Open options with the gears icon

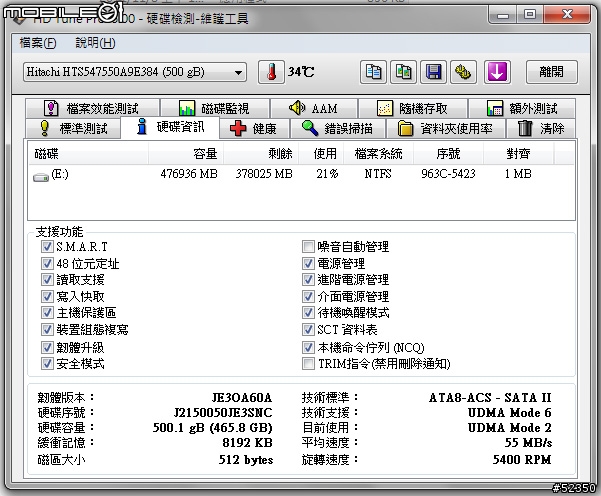pos(463,72)
